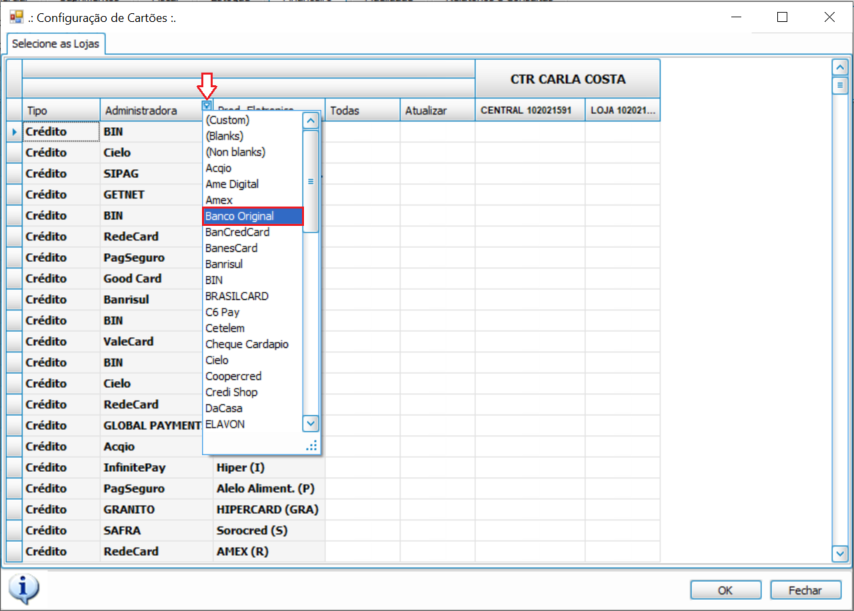Image resolution: width=854 pixels, height=611 pixels.
Task: Minimize the Configuração de Cartões window
Action: pos(736,17)
